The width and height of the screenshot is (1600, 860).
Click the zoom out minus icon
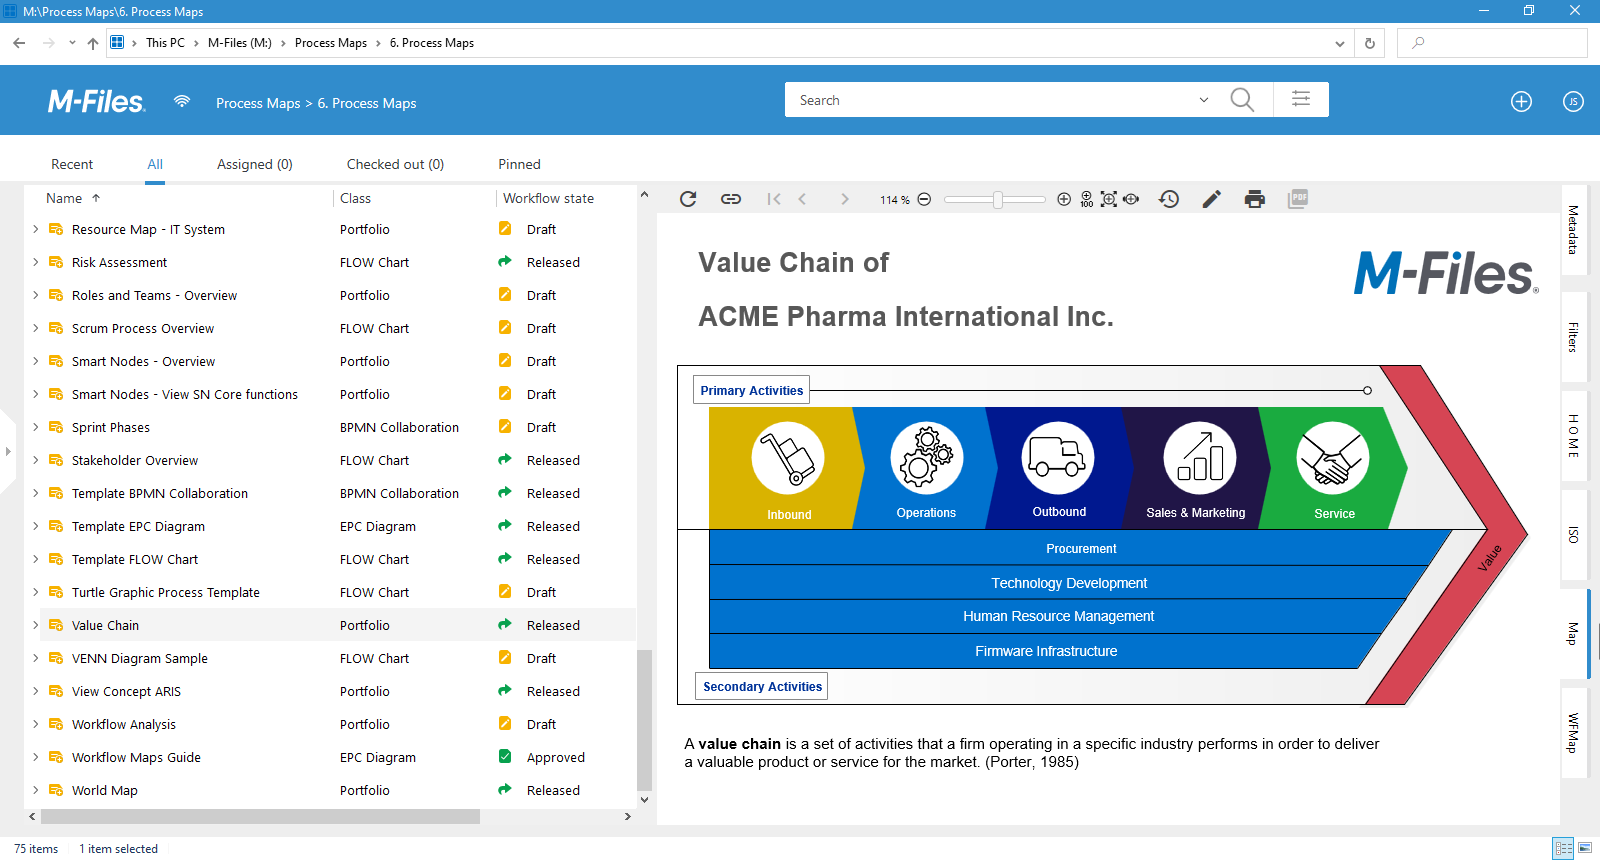coord(925,199)
